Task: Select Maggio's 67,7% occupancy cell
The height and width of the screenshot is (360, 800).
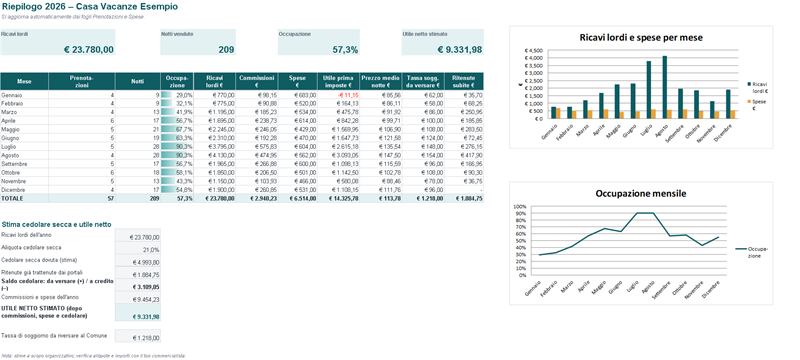Action: tap(177, 129)
